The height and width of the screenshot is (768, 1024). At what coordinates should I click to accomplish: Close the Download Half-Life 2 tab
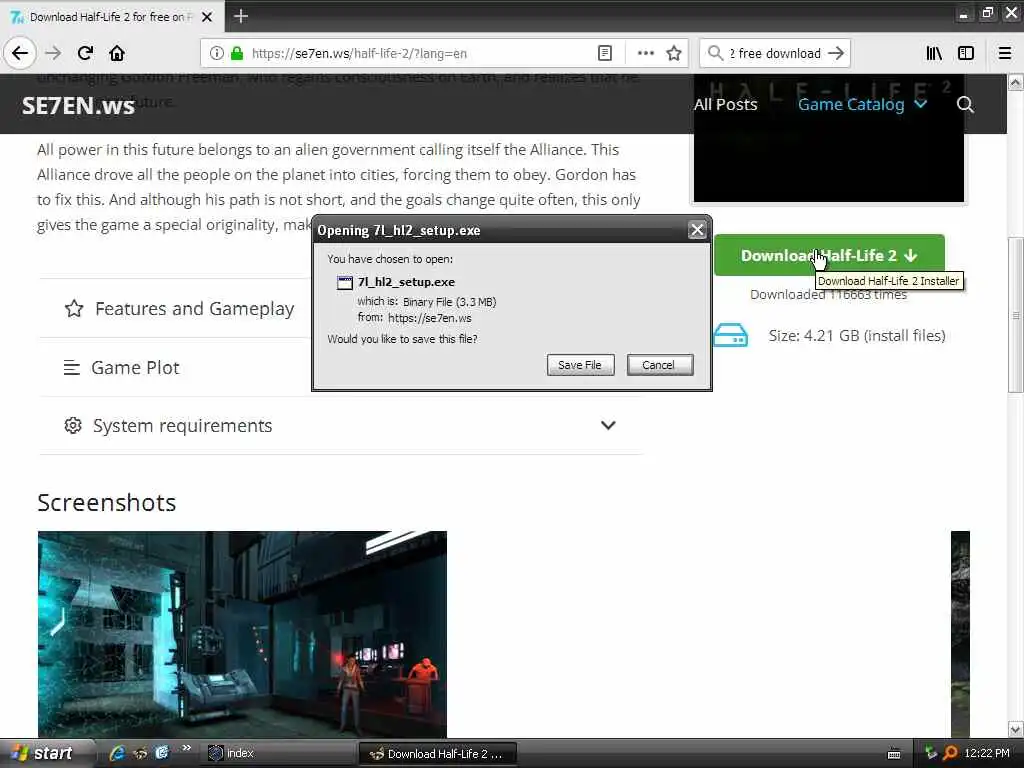(207, 17)
